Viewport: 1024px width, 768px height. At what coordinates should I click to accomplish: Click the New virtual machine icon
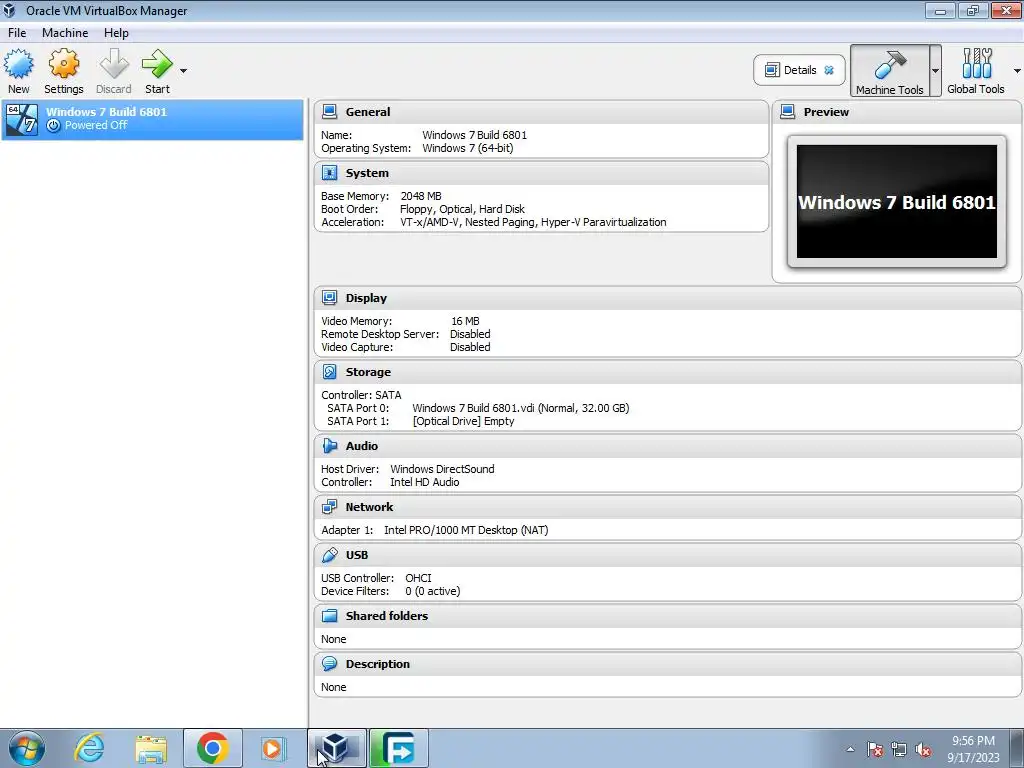(x=18, y=64)
